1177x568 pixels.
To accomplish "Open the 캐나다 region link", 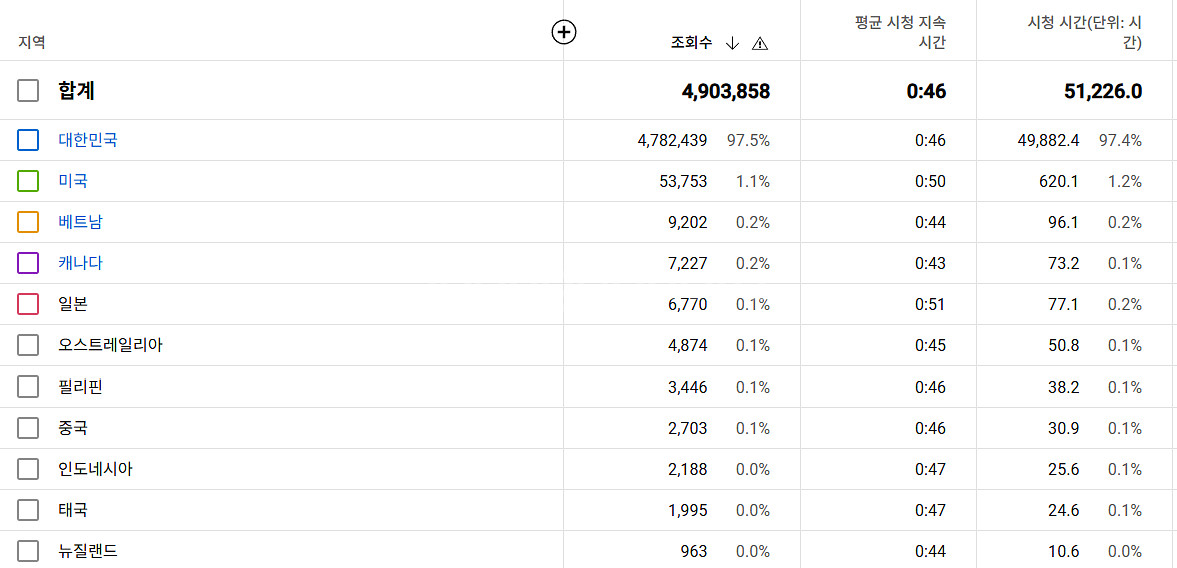I will coord(80,263).
